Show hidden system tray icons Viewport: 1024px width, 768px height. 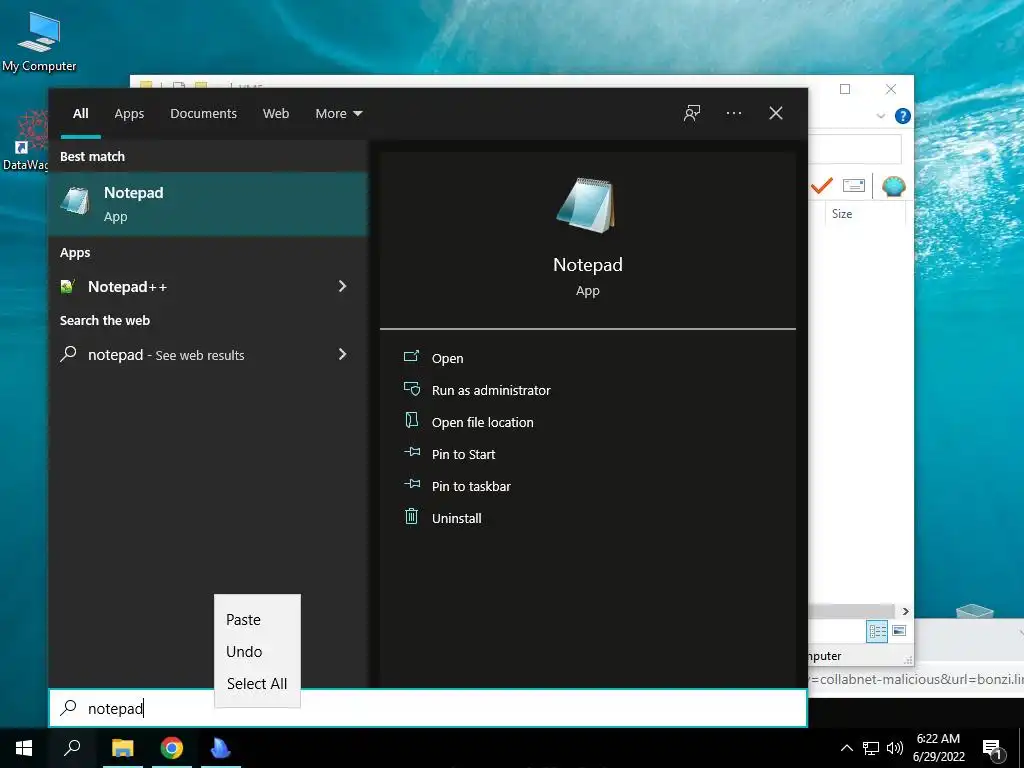click(846, 748)
